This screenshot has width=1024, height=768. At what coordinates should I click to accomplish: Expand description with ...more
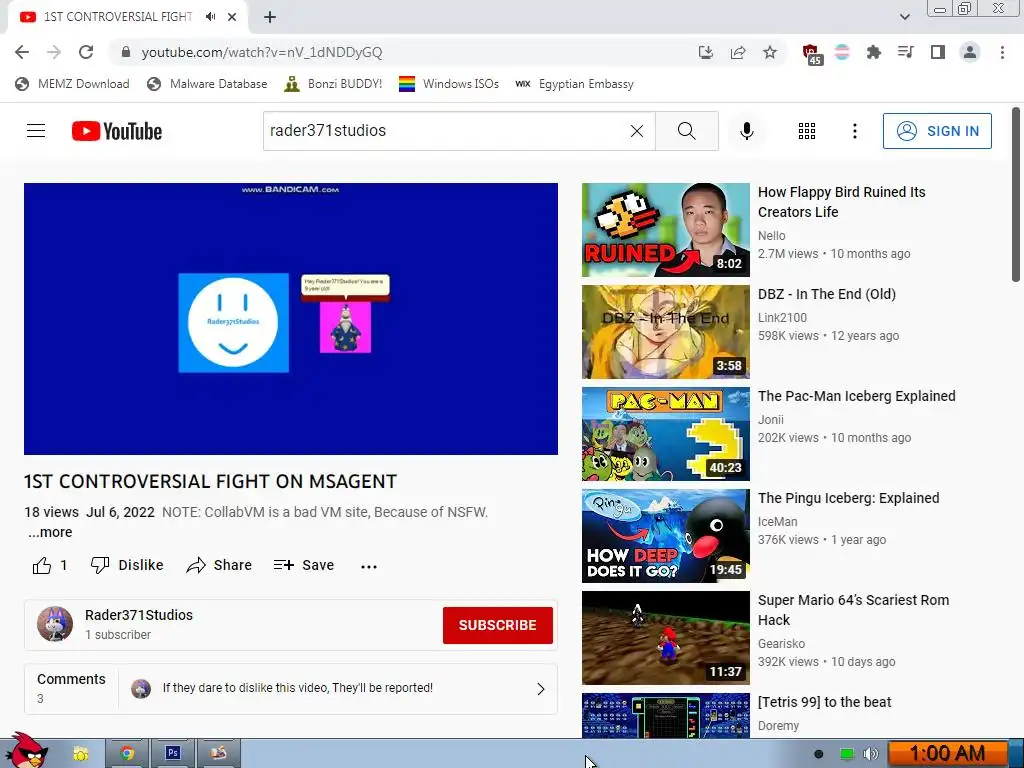50,532
